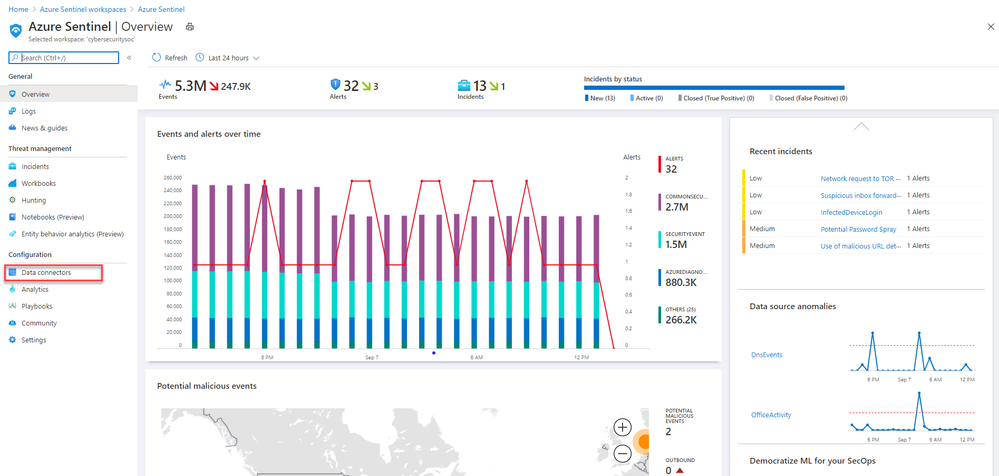Image resolution: width=999 pixels, height=476 pixels.
Task: Click the Azure Sentinel workspaces breadcrumb link
Action: point(81,10)
